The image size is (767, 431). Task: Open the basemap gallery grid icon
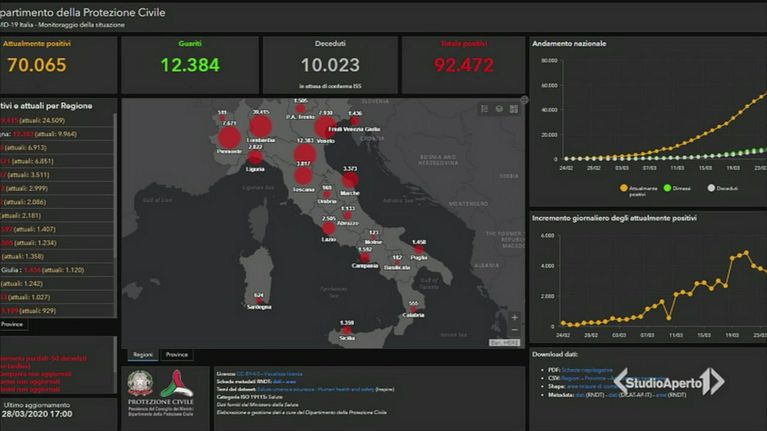pyautogui.click(x=512, y=108)
